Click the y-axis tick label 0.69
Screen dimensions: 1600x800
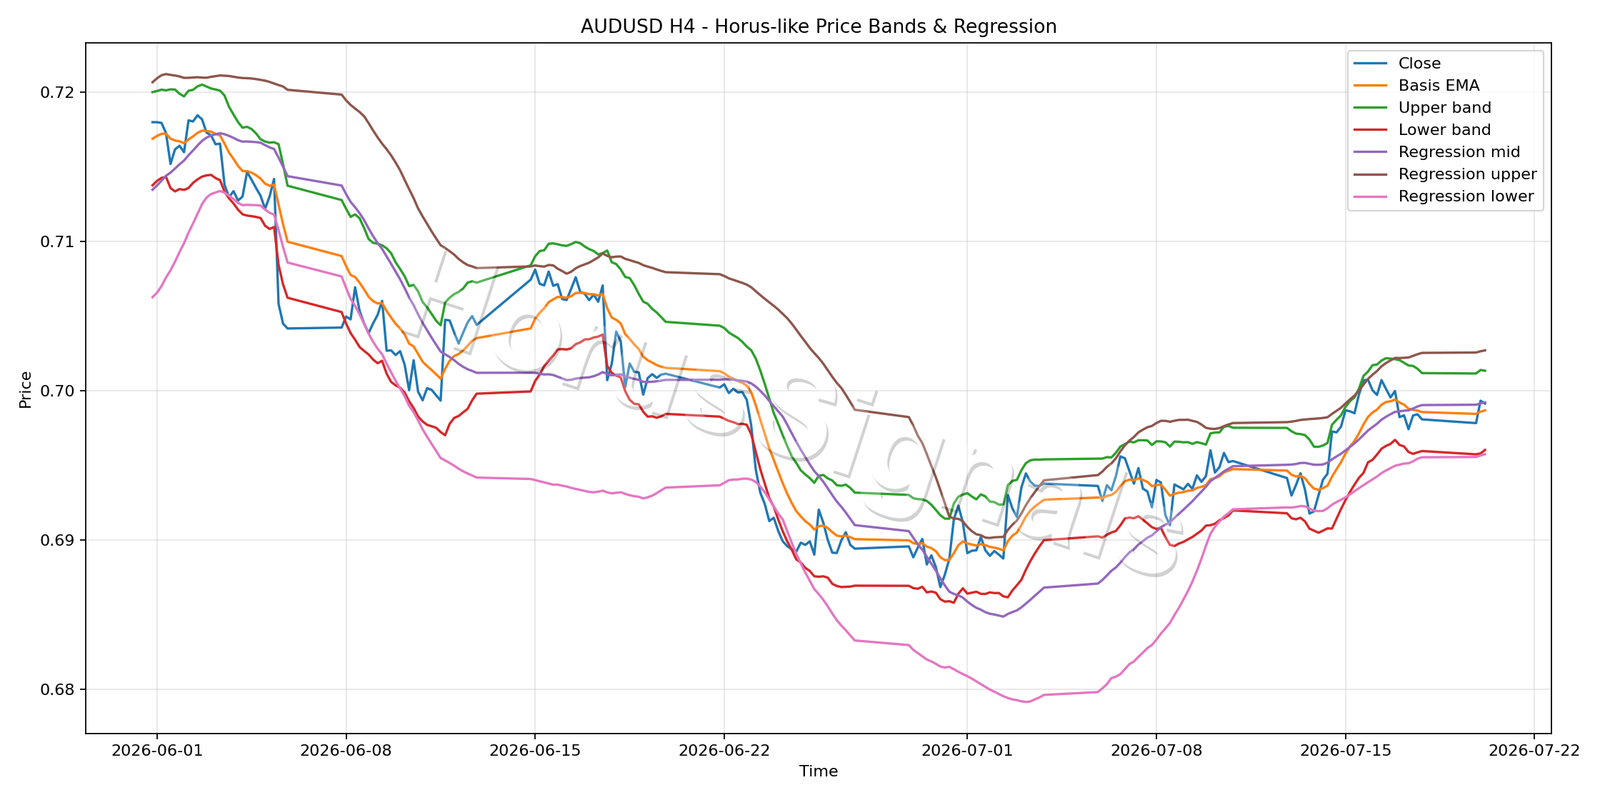(57, 540)
